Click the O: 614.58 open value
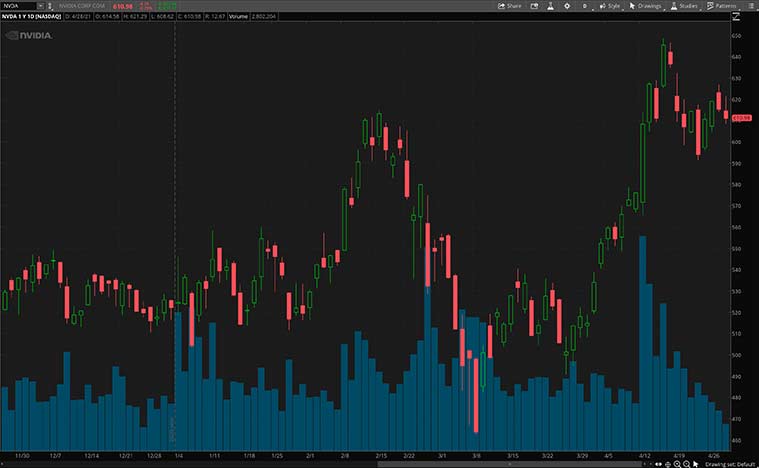Viewport: 759px width, 468px height. pyautogui.click(x=106, y=16)
